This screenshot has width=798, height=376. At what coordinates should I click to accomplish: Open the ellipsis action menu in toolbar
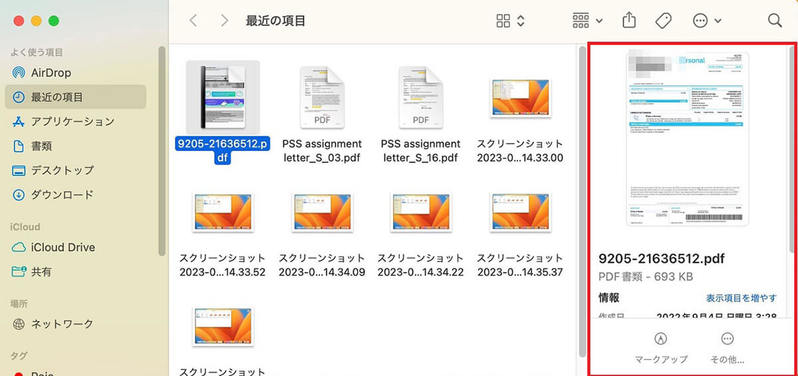[707, 21]
